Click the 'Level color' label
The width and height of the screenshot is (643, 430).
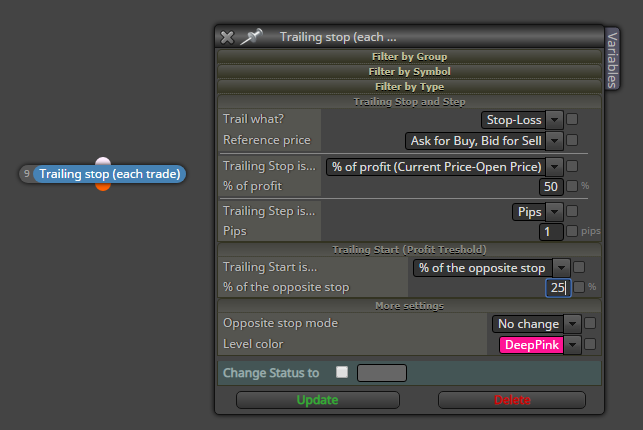tap(253, 344)
